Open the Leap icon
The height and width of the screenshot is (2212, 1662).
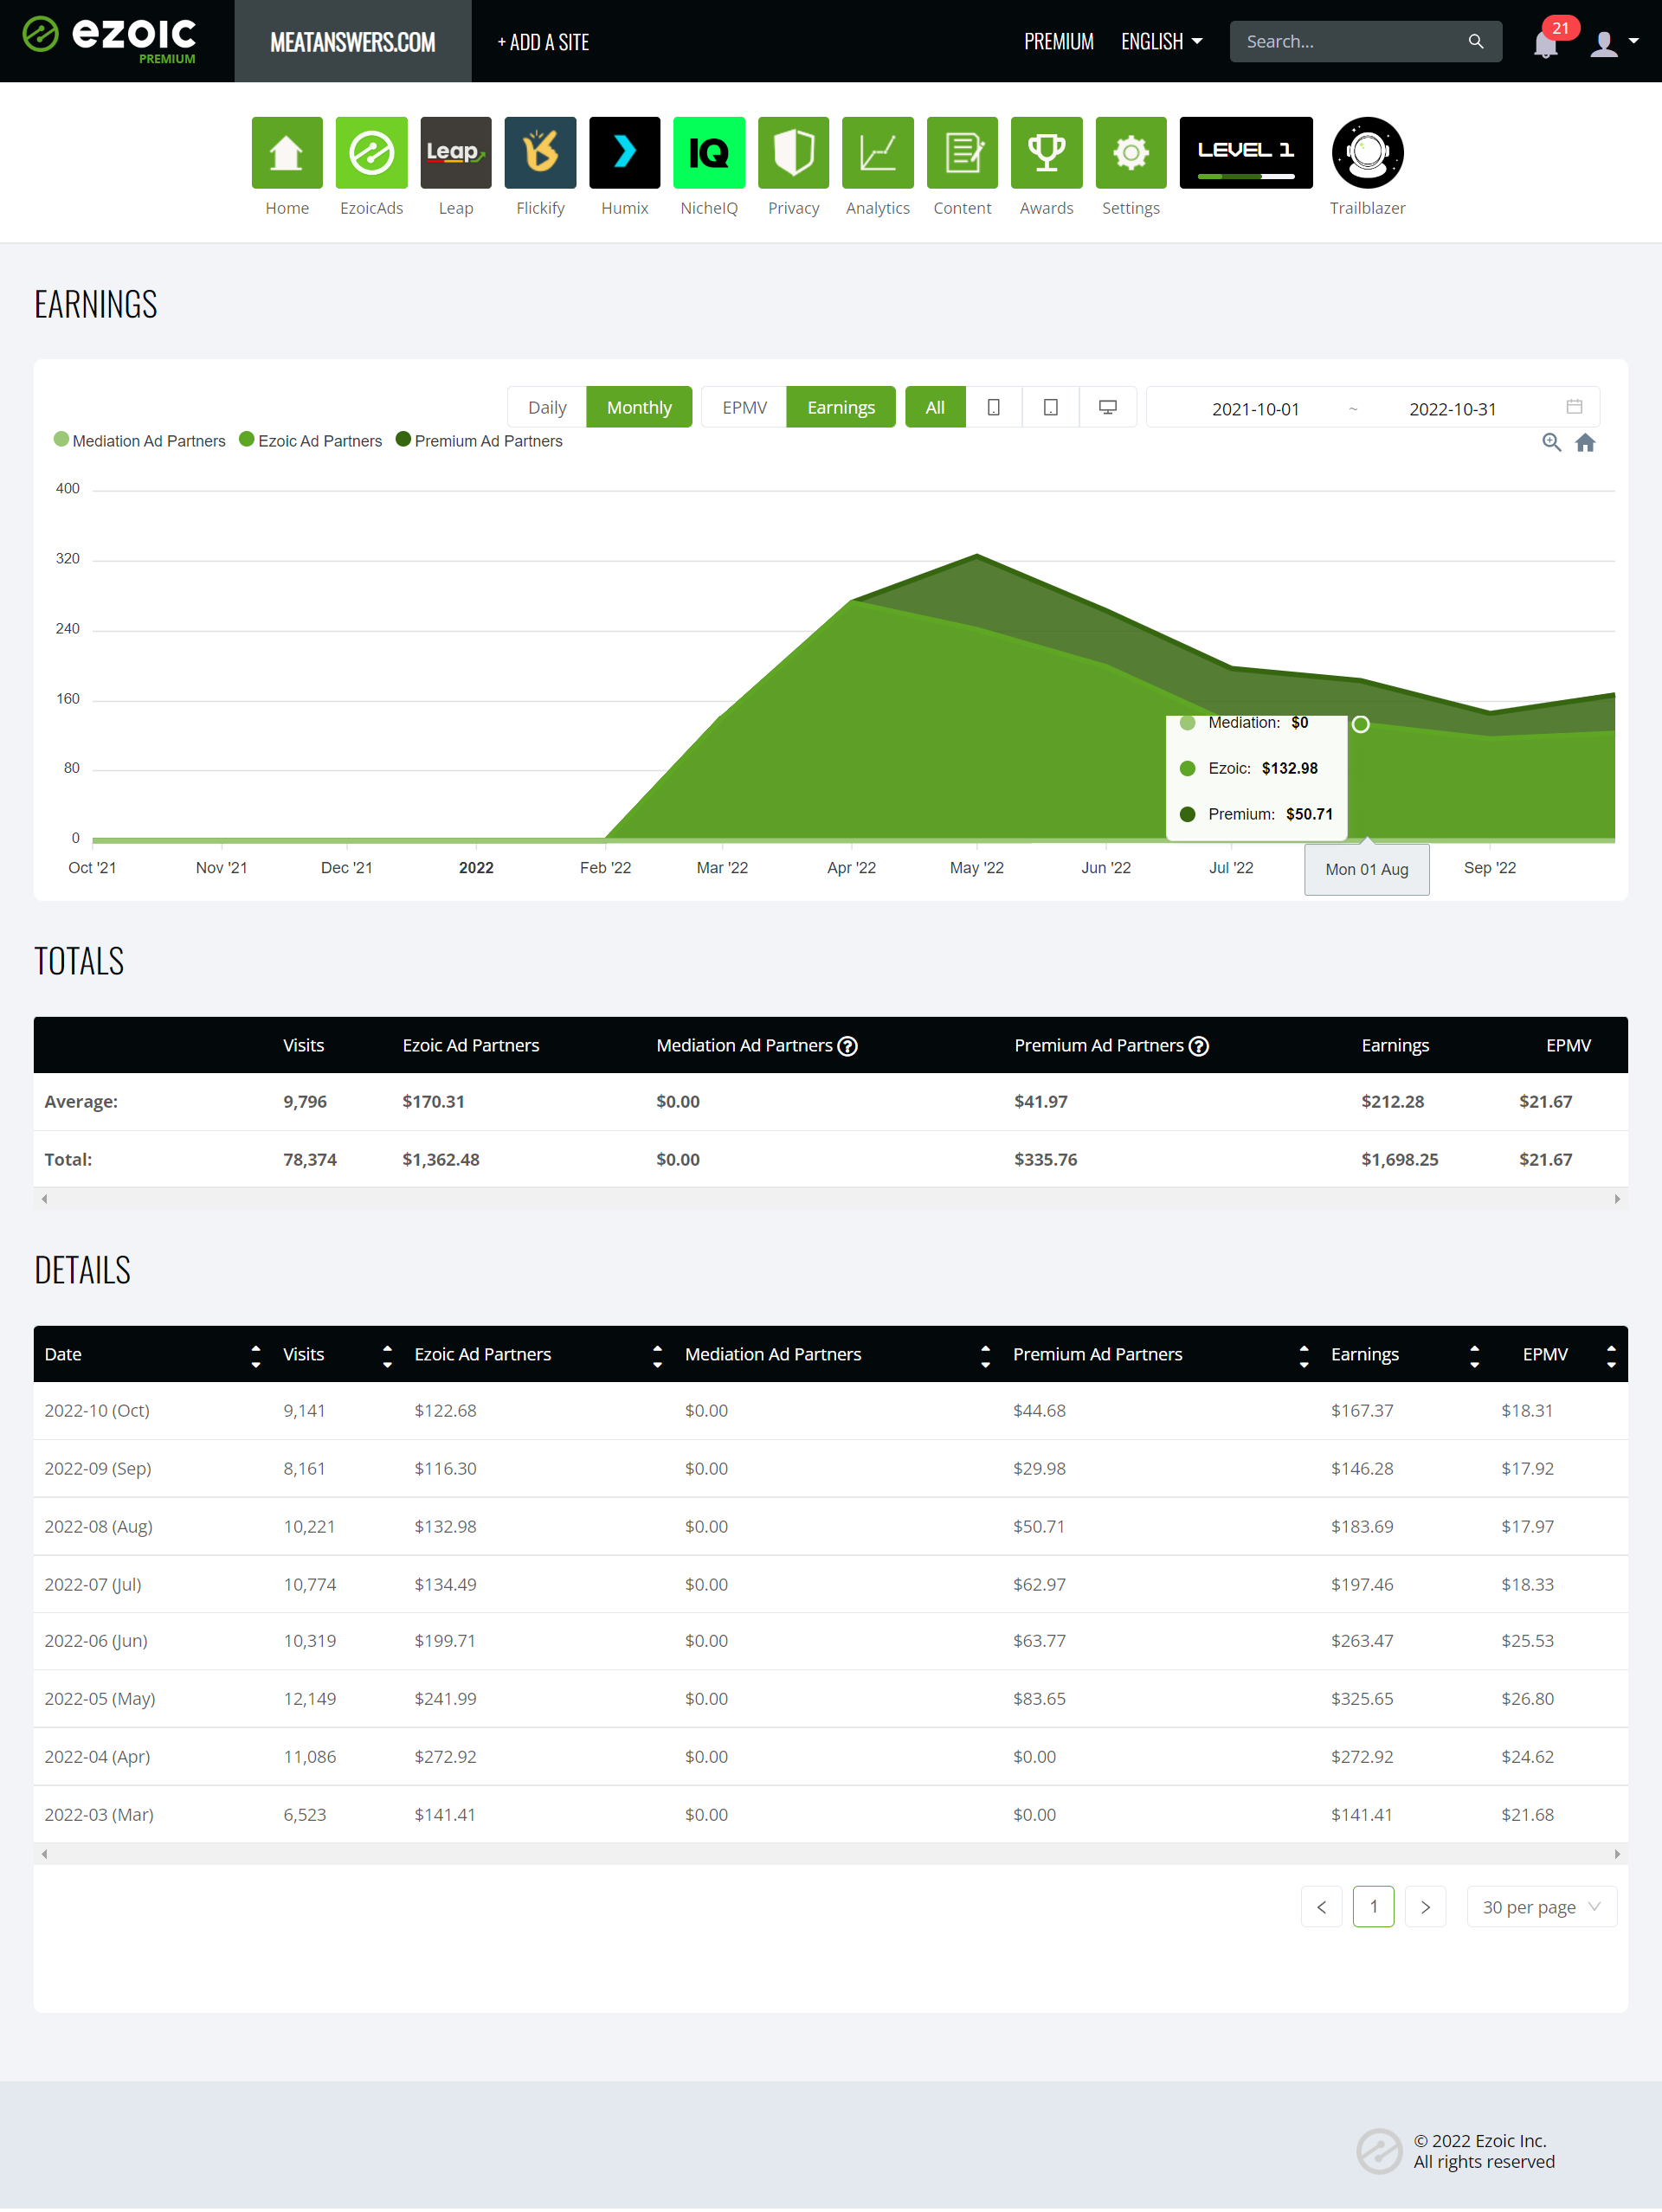tap(456, 153)
